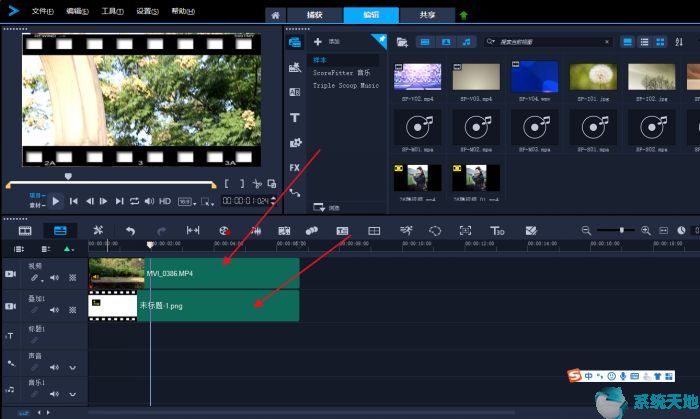Switch the library to thumbnail grid view
Image resolution: width=700 pixels, height=419 pixels.
pyautogui.click(x=660, y=42)
